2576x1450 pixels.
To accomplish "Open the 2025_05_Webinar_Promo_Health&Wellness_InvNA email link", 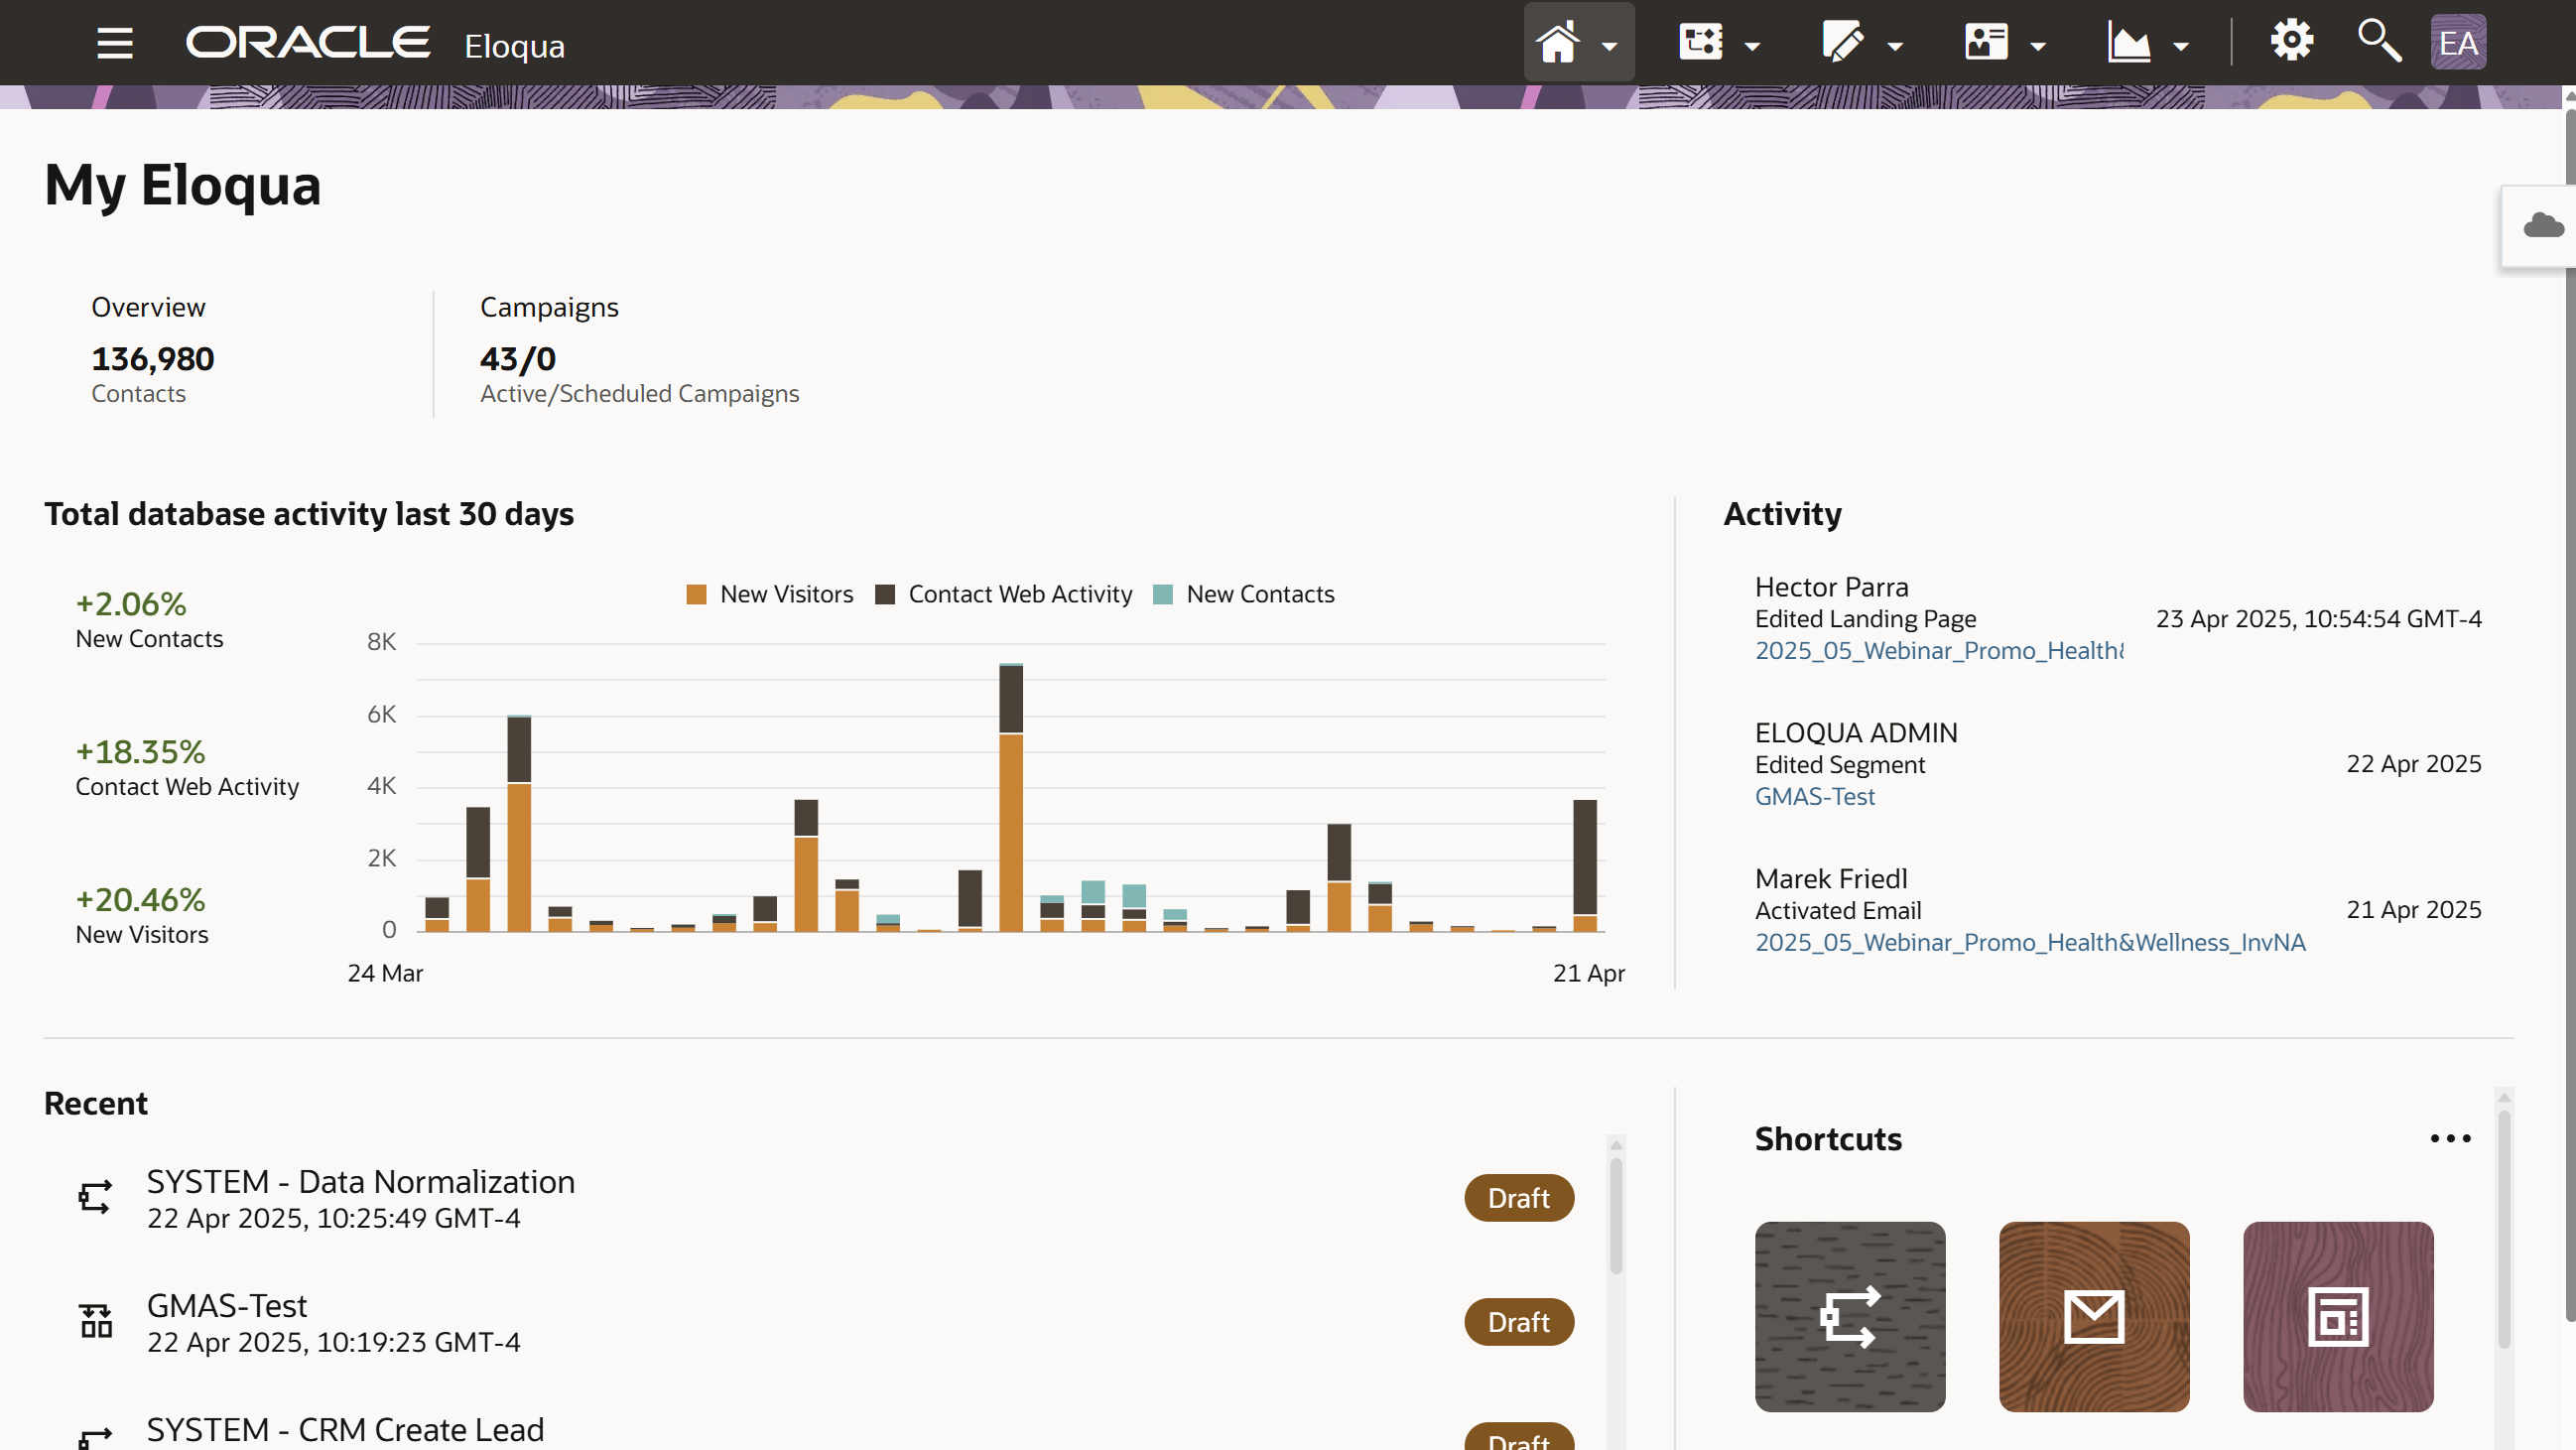I will [2029, 942].
